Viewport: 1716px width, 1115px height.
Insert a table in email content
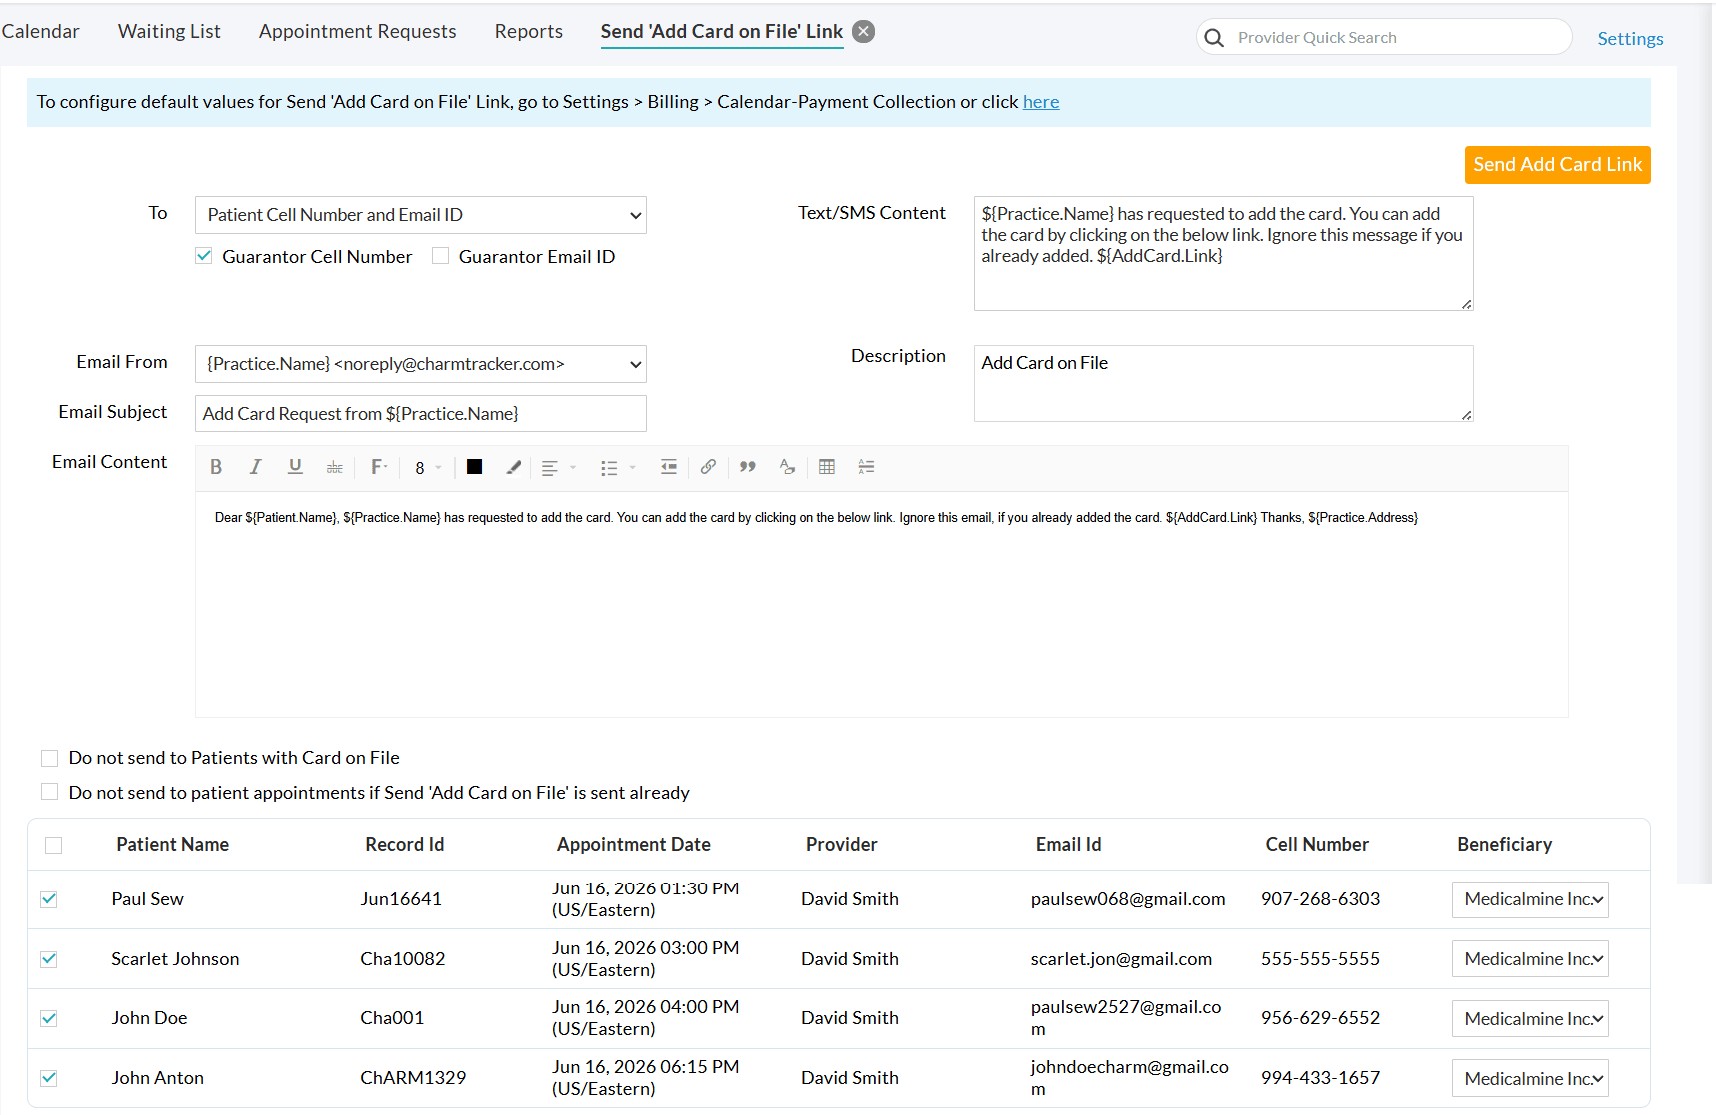[x=827, y=467]
